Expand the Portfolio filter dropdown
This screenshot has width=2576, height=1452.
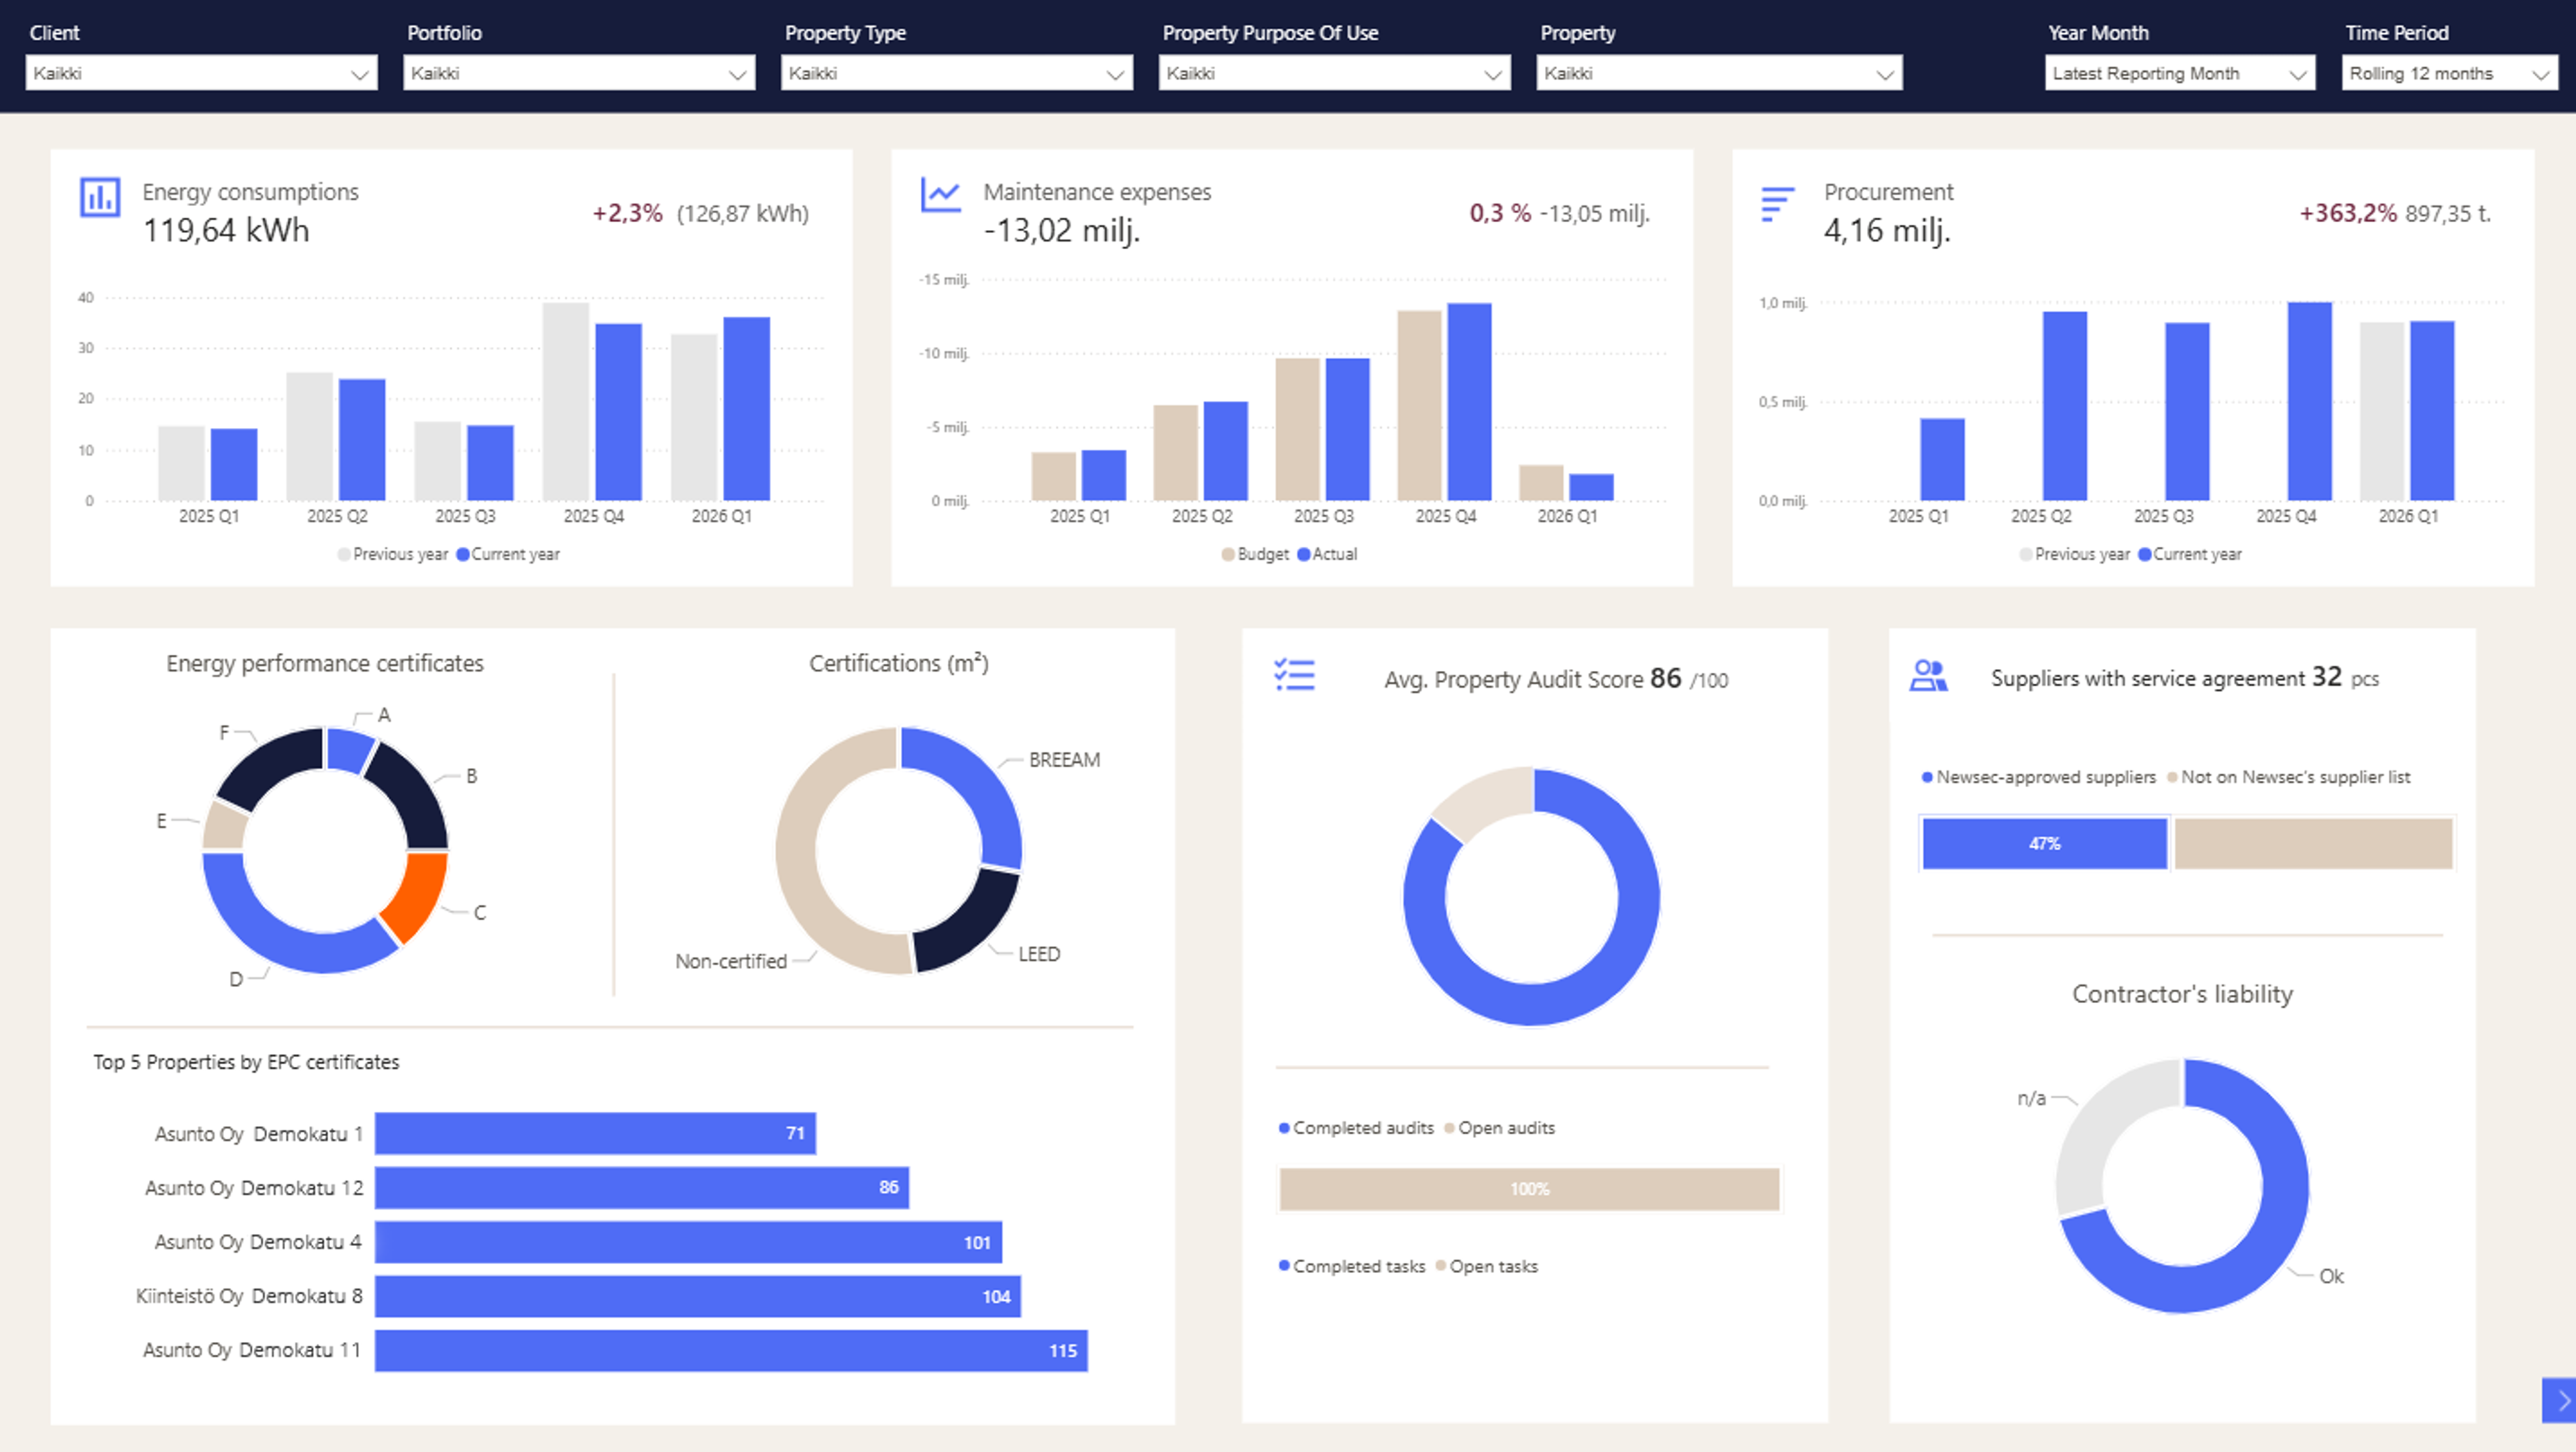(x=579, y=73)
